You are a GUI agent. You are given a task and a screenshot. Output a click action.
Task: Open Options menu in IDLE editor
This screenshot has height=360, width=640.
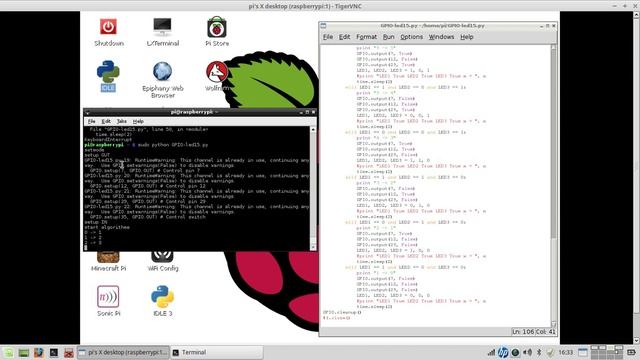click(411, 37)
